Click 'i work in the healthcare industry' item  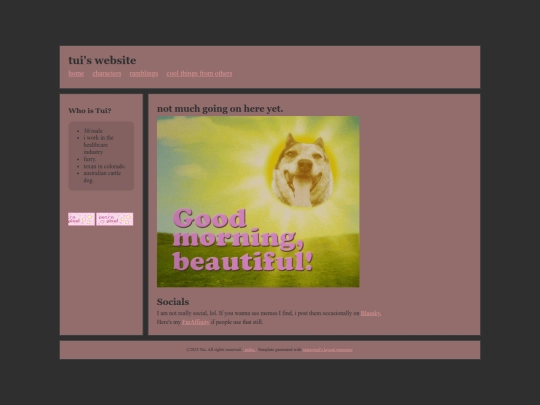[98, 145]
